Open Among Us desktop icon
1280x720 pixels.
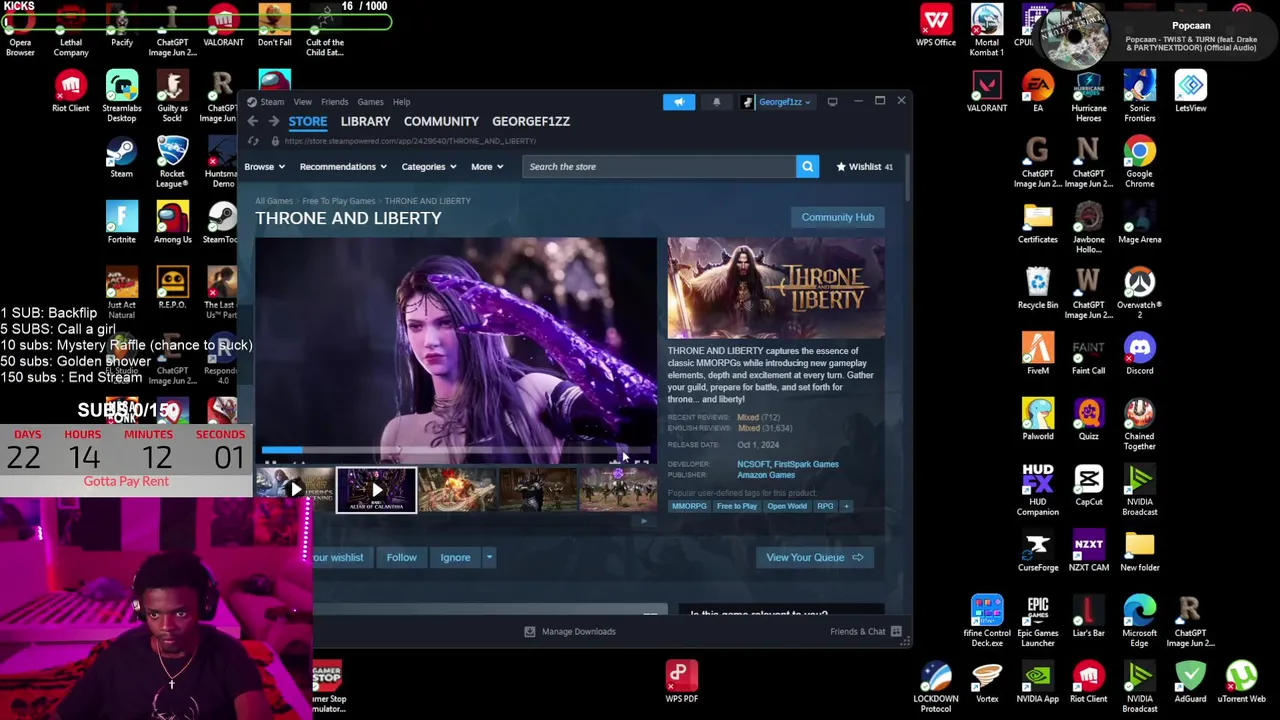click(x=172, y=222)
